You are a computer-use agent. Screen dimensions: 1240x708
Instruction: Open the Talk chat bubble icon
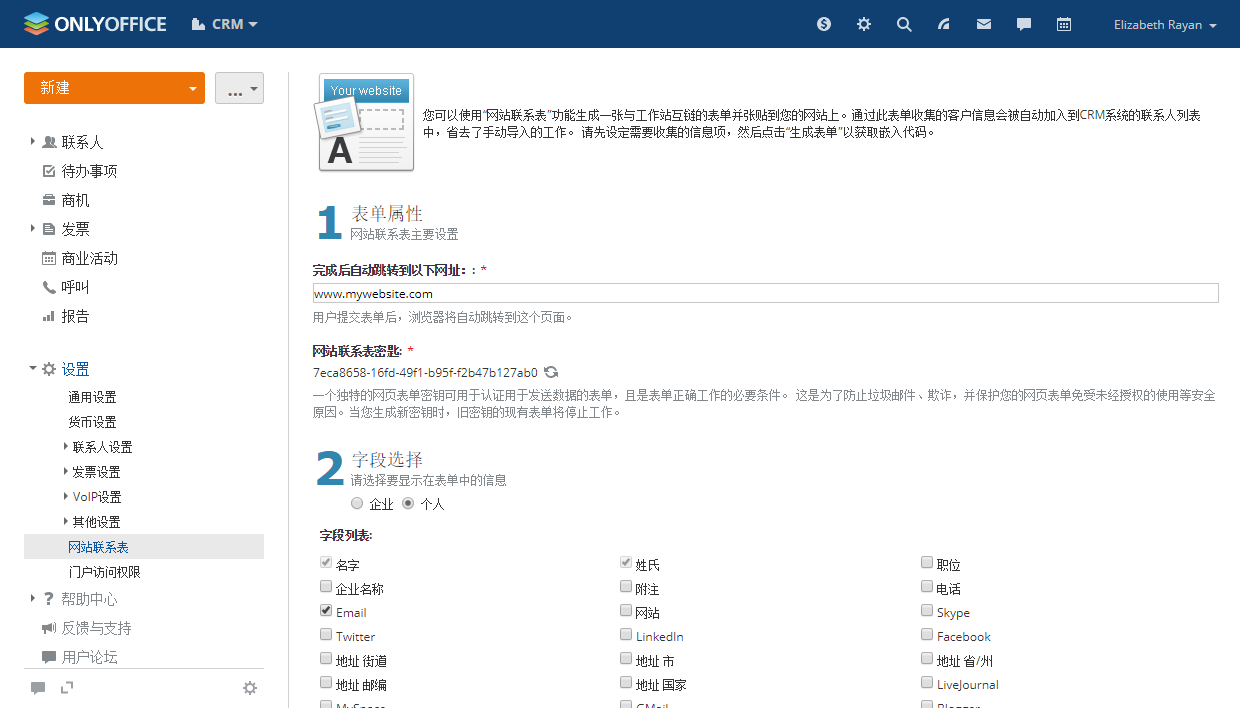point(1024,24)
